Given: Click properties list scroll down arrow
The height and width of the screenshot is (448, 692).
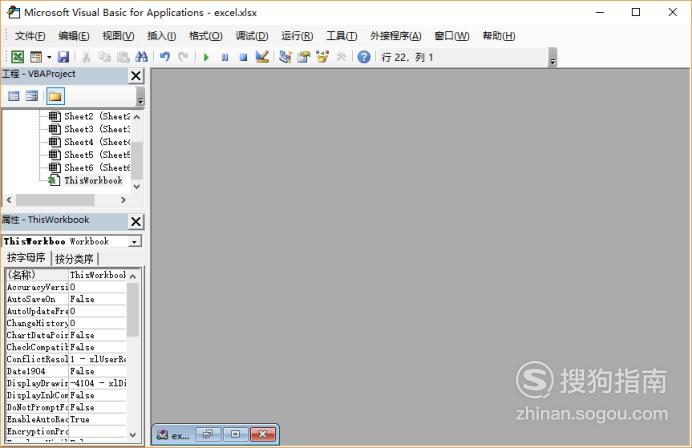Looking at the screenshot, I should click(133, 435).
